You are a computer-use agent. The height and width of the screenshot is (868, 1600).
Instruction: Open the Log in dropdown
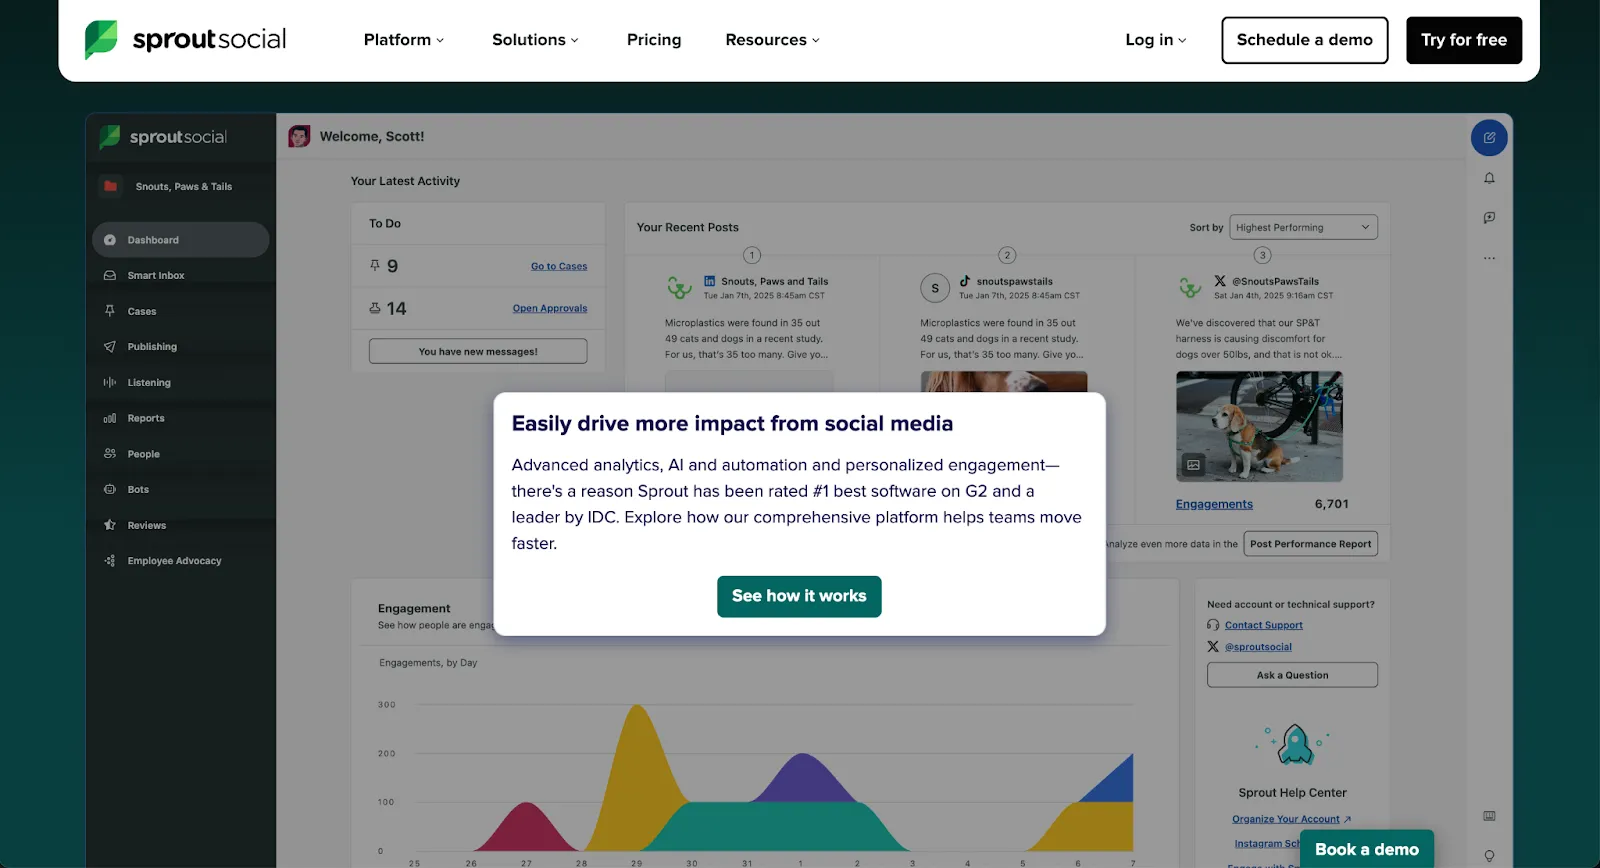coord(1155,40)
